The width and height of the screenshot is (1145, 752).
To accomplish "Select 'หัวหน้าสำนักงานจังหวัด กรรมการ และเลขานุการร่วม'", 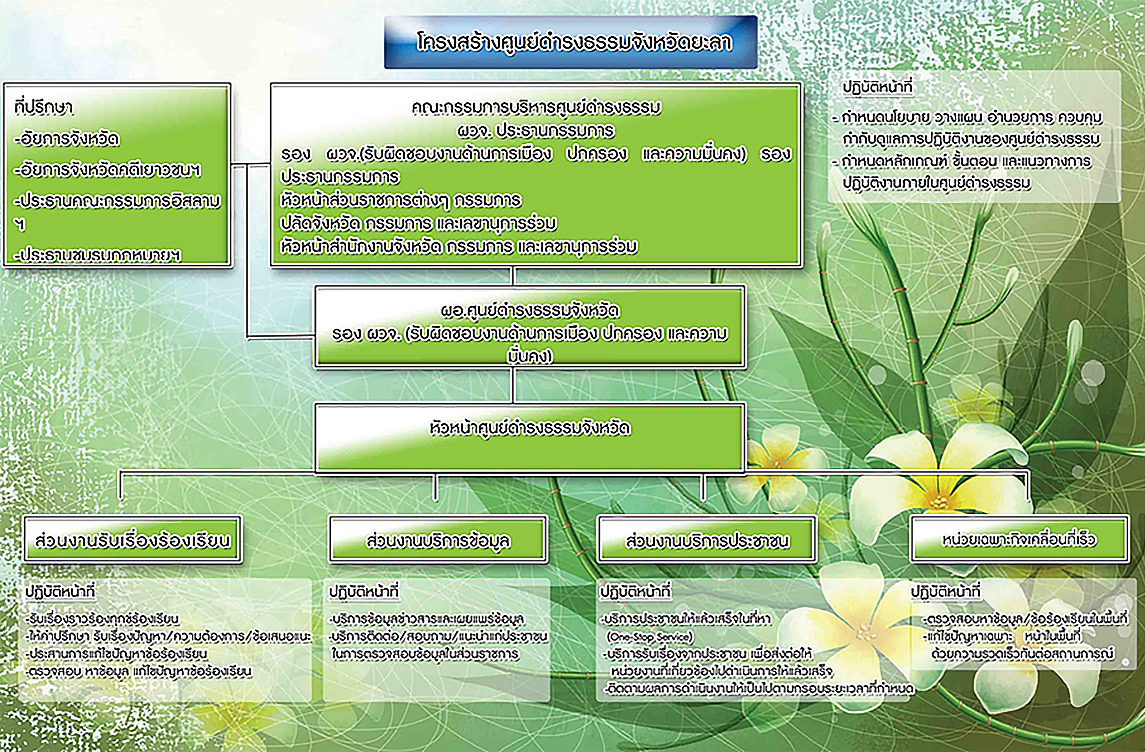I will (x=459, y=247).
